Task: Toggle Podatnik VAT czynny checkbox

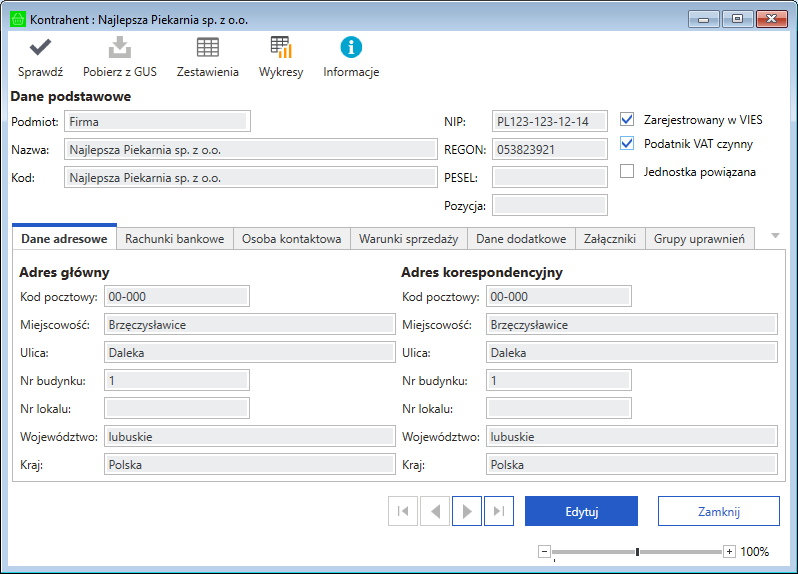Action: click(627, 144)
